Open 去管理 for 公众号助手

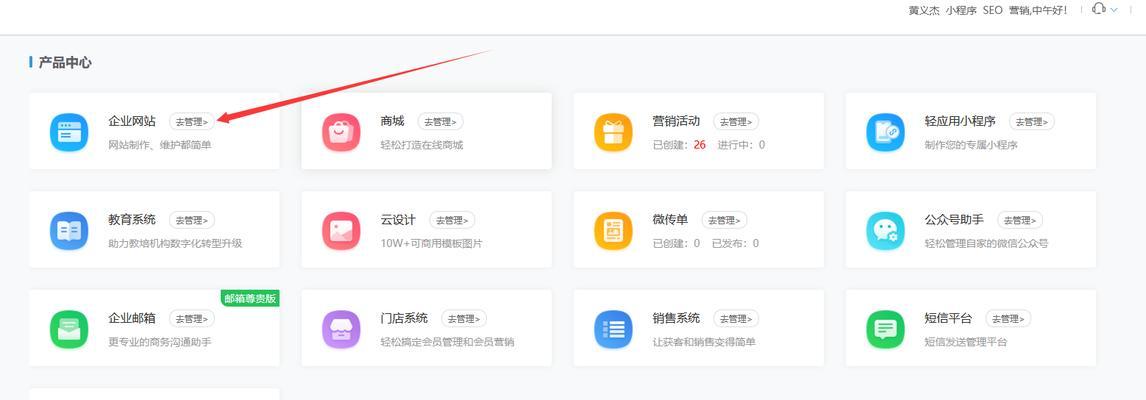coord(1020,219)
